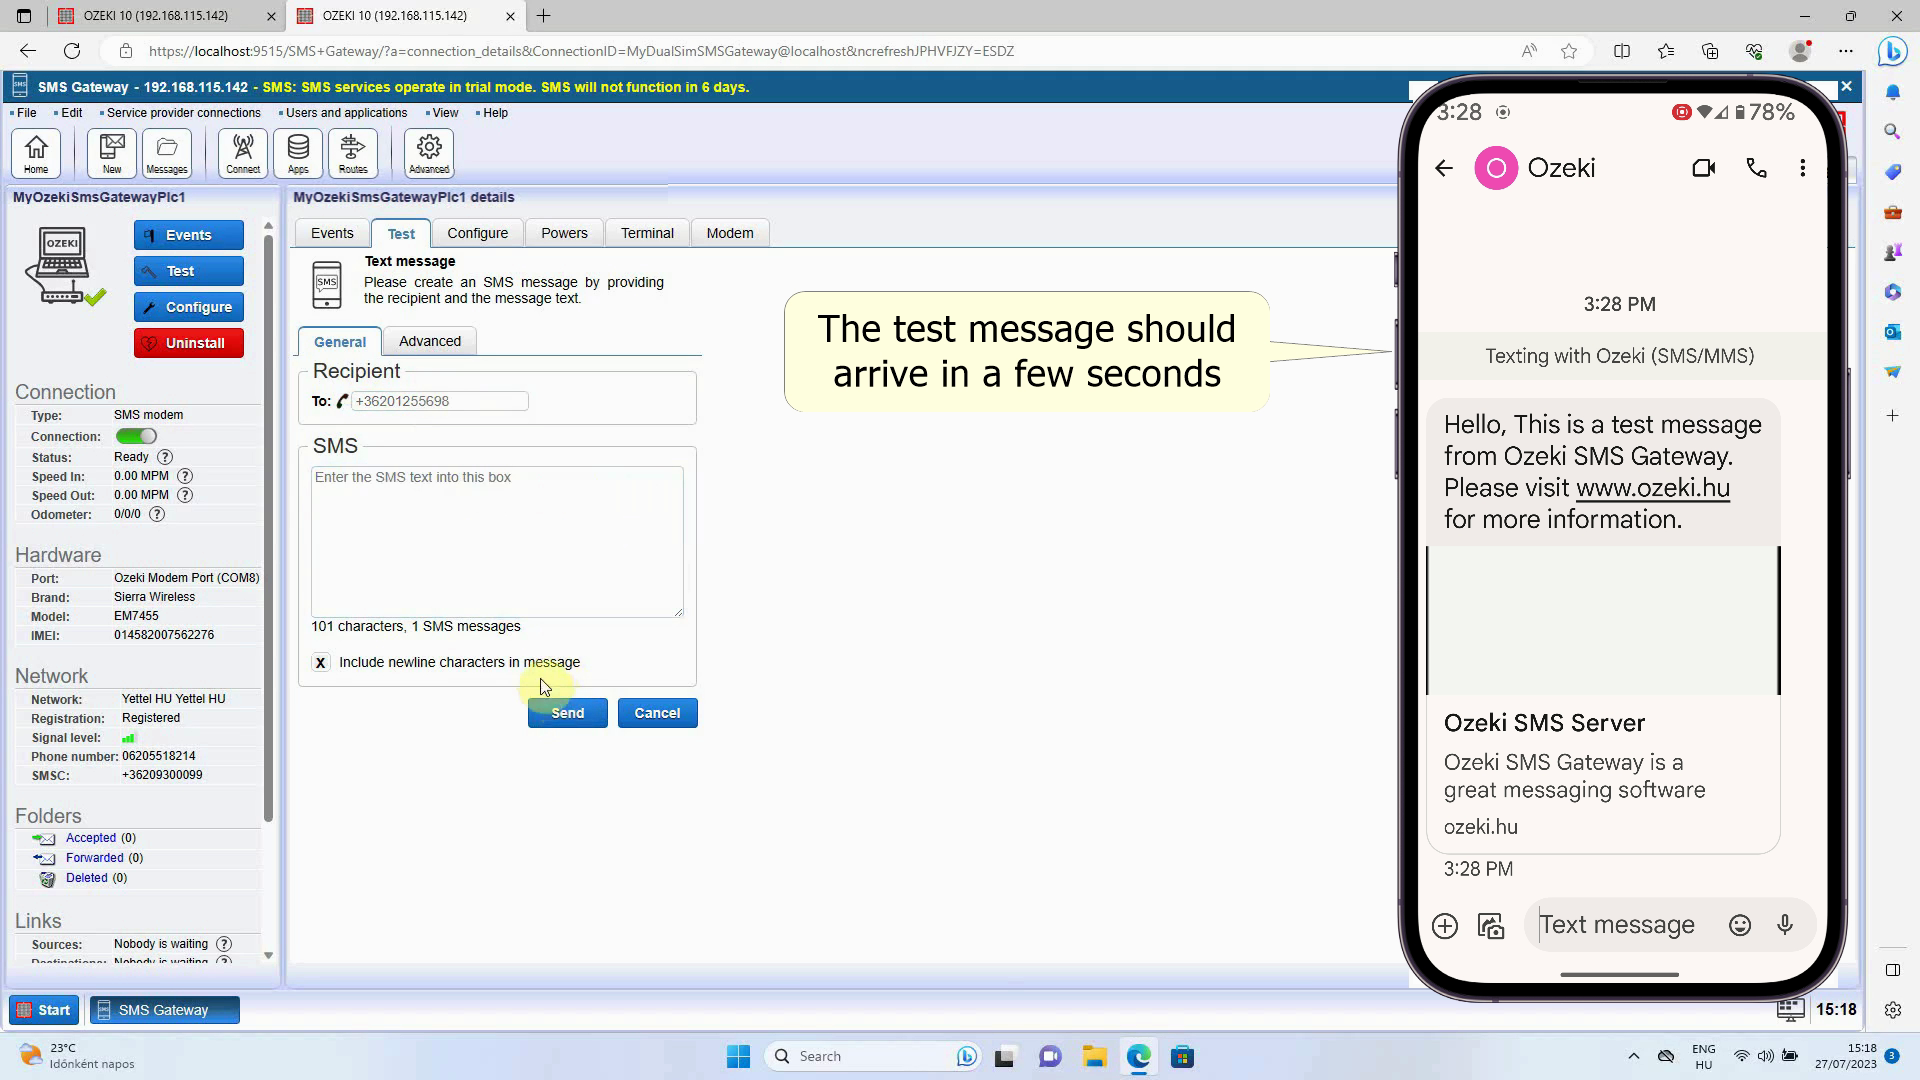Open the View menu
Viewport: 1920px width, 1080px height.
point(445,113)
